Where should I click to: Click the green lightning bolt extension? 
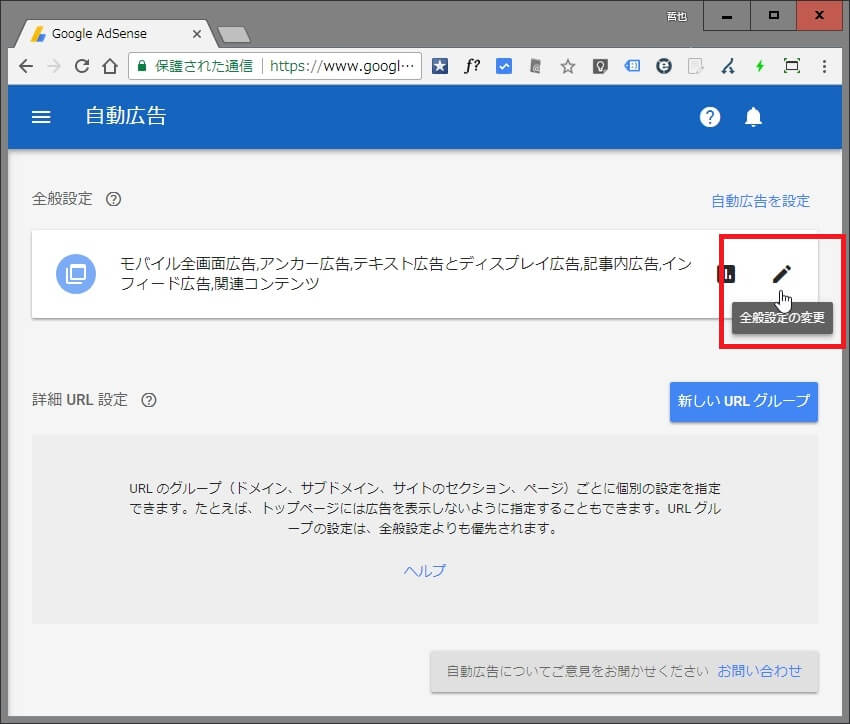tap(760, 67)
